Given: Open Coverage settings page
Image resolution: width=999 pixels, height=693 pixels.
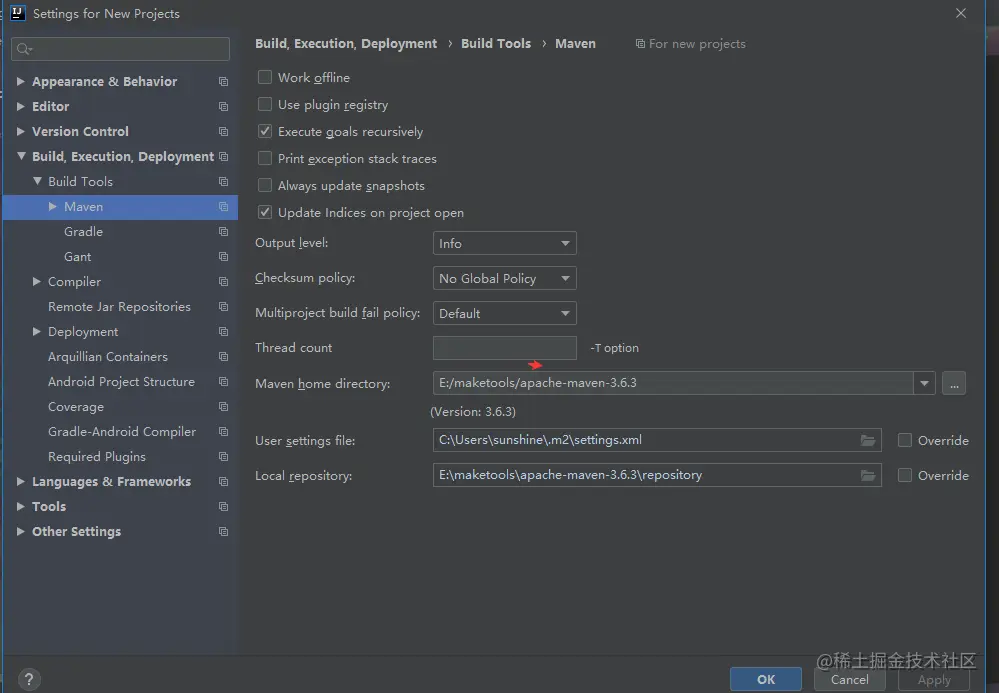Looking at the screenshot, I should (x=76, y=406).
